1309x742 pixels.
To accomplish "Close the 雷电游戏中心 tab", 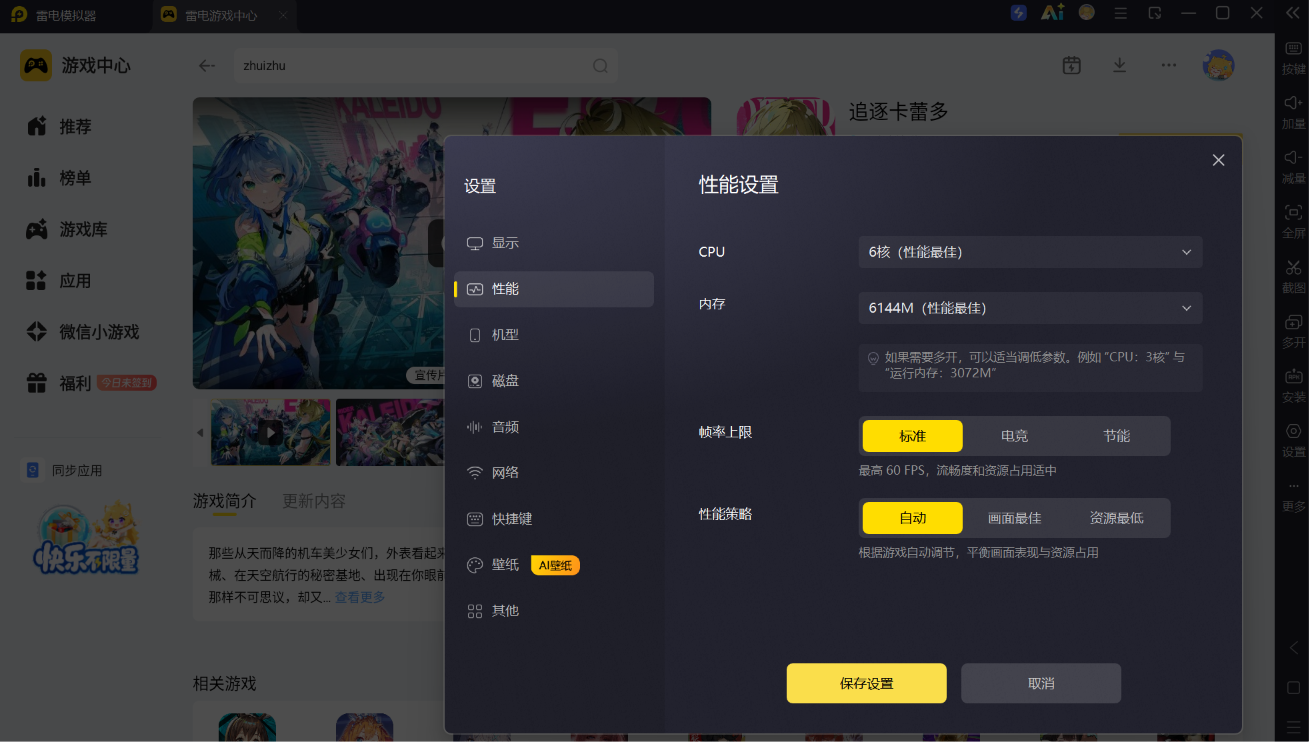I will click(x=283, y=16).
